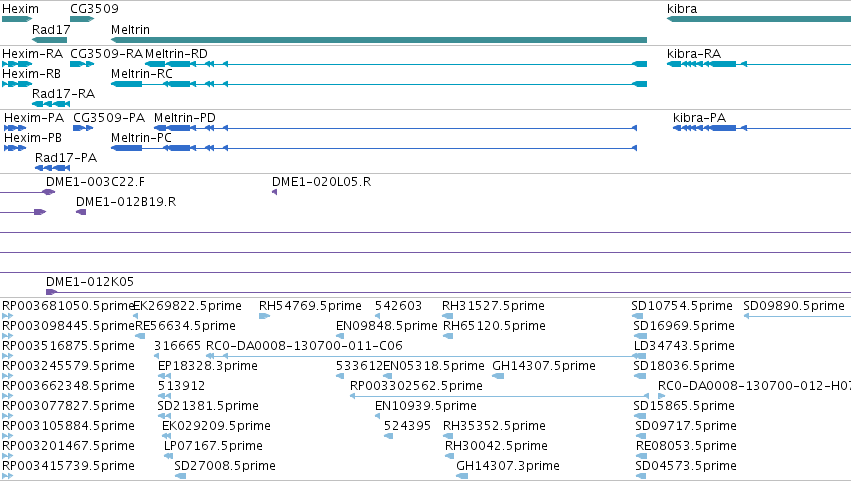Viewport: 851px width, 481px height.
Task: Select the CG3509-PA protein label
Action: pos(109,118)
